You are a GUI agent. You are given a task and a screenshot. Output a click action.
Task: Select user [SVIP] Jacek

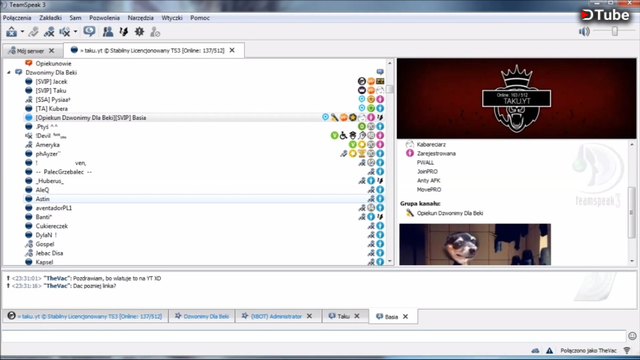(51, 82)
